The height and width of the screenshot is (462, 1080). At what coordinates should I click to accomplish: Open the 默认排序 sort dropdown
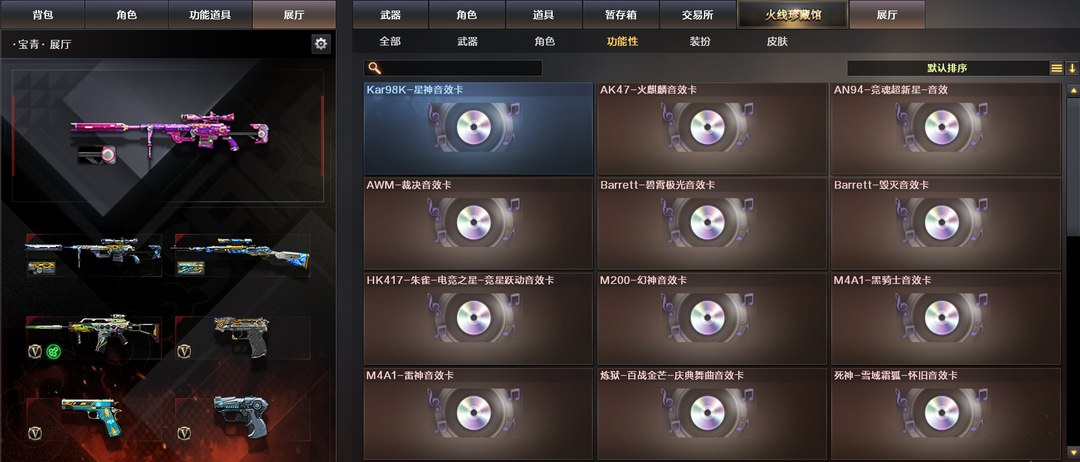click(947, 68)
